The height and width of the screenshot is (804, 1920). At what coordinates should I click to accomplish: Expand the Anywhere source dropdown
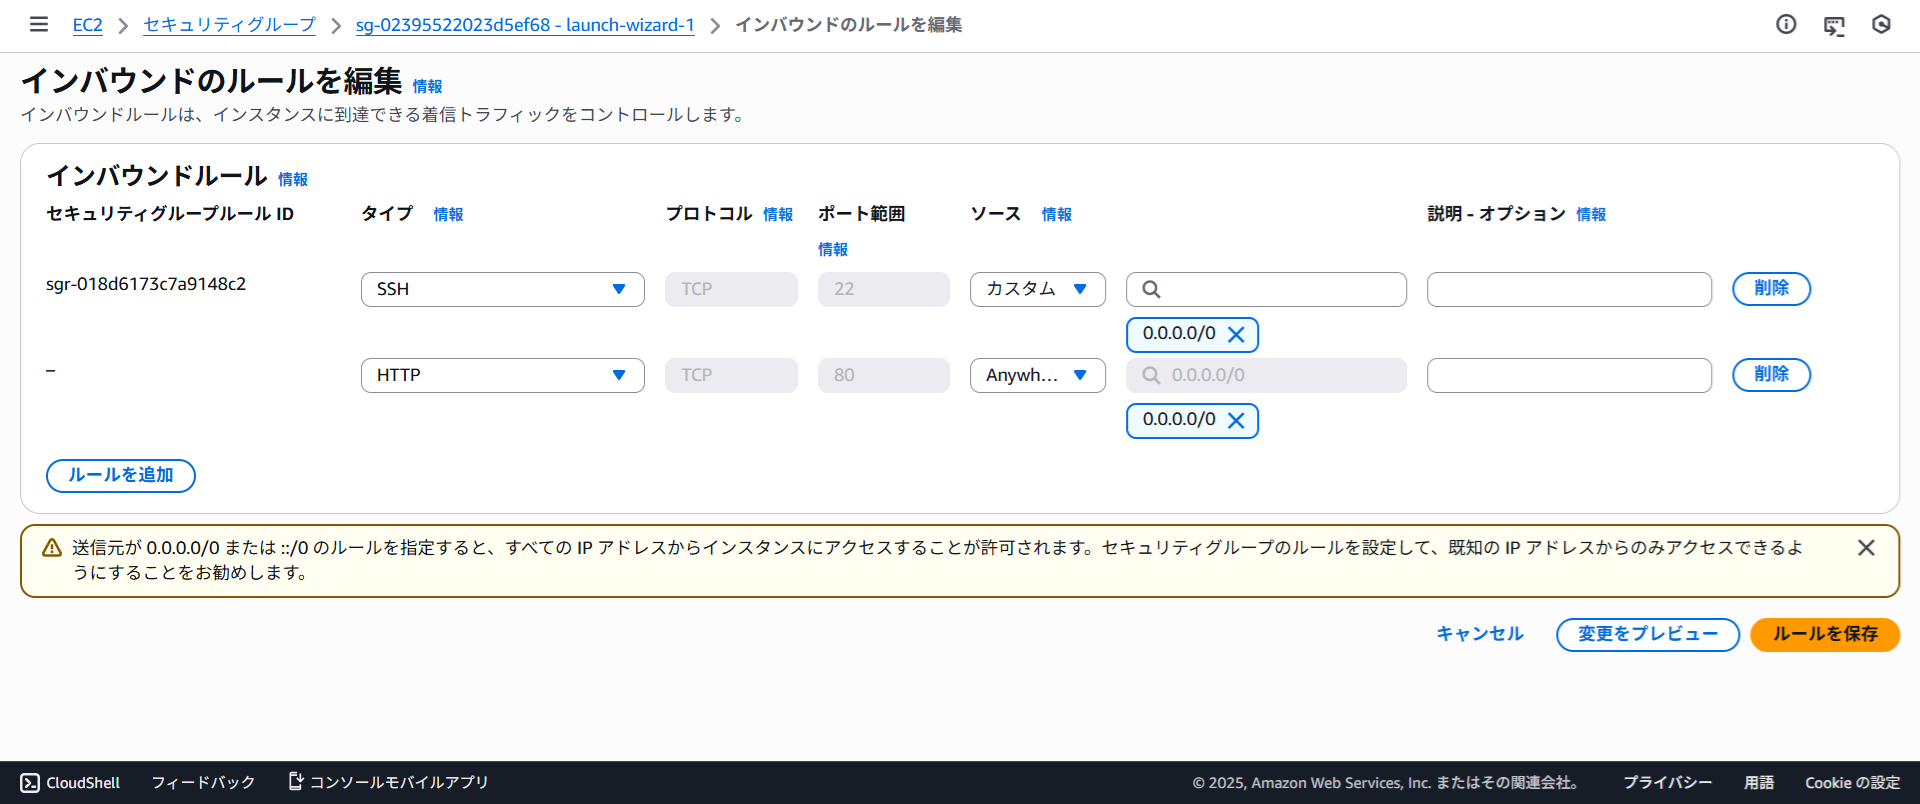1037,375
